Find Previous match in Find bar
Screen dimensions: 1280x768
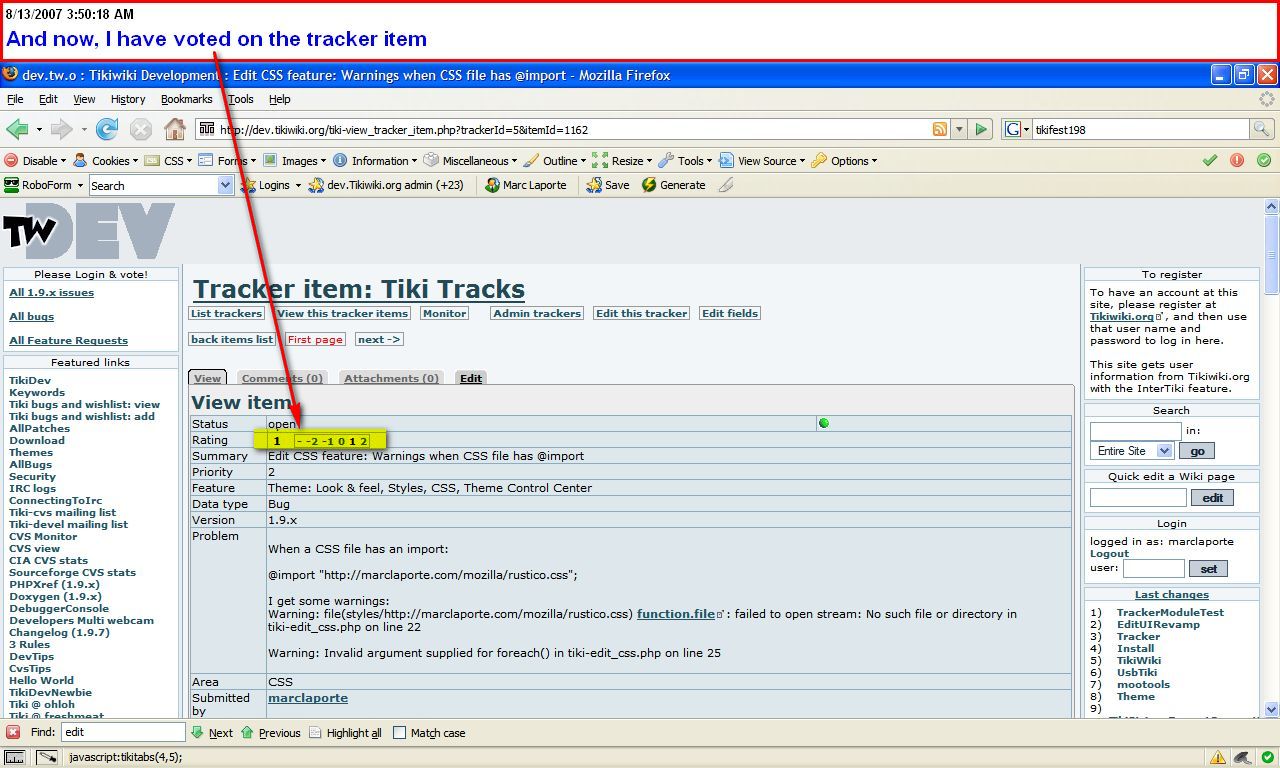270,733
